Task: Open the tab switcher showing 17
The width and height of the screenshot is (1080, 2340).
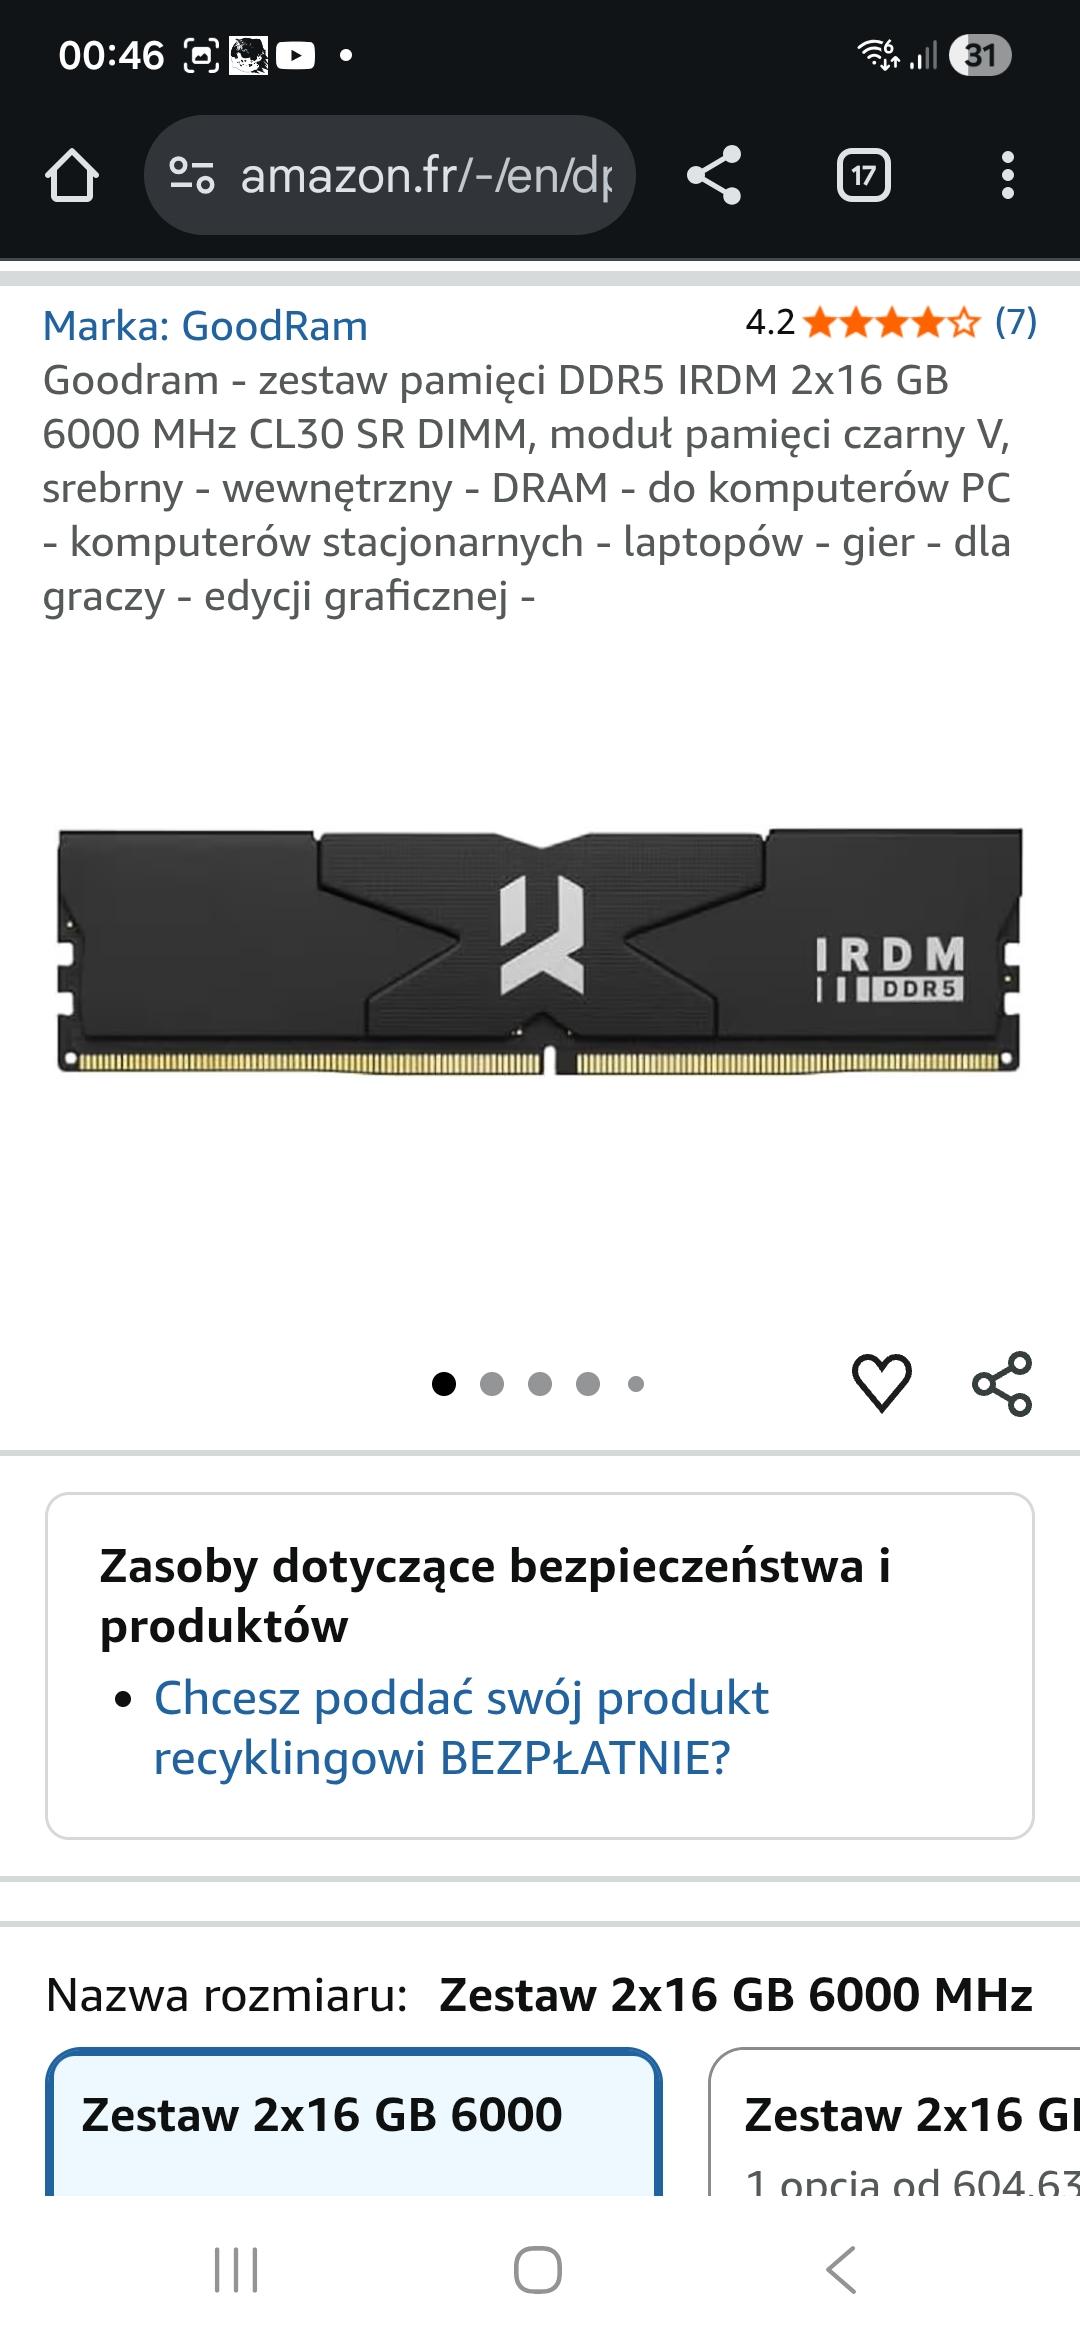Action: [864, 176]
